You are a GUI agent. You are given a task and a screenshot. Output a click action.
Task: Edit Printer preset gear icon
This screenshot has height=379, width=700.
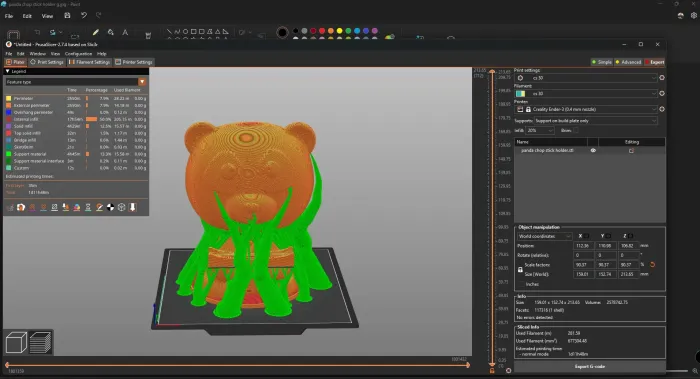[x=662, y=109]
